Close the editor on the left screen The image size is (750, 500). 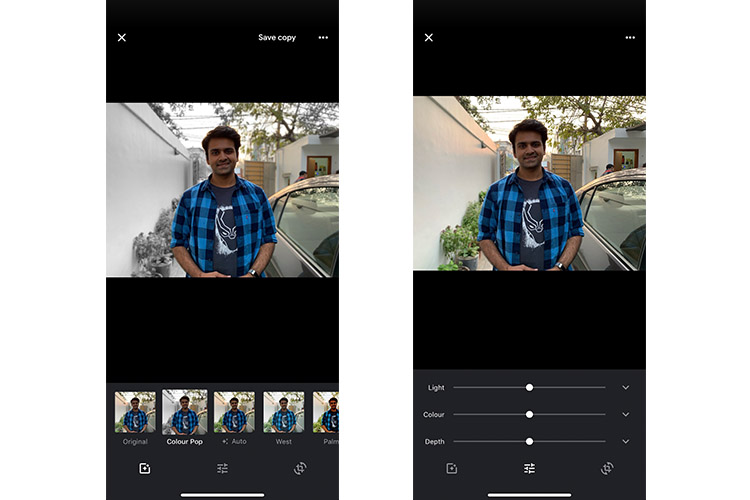122,37
